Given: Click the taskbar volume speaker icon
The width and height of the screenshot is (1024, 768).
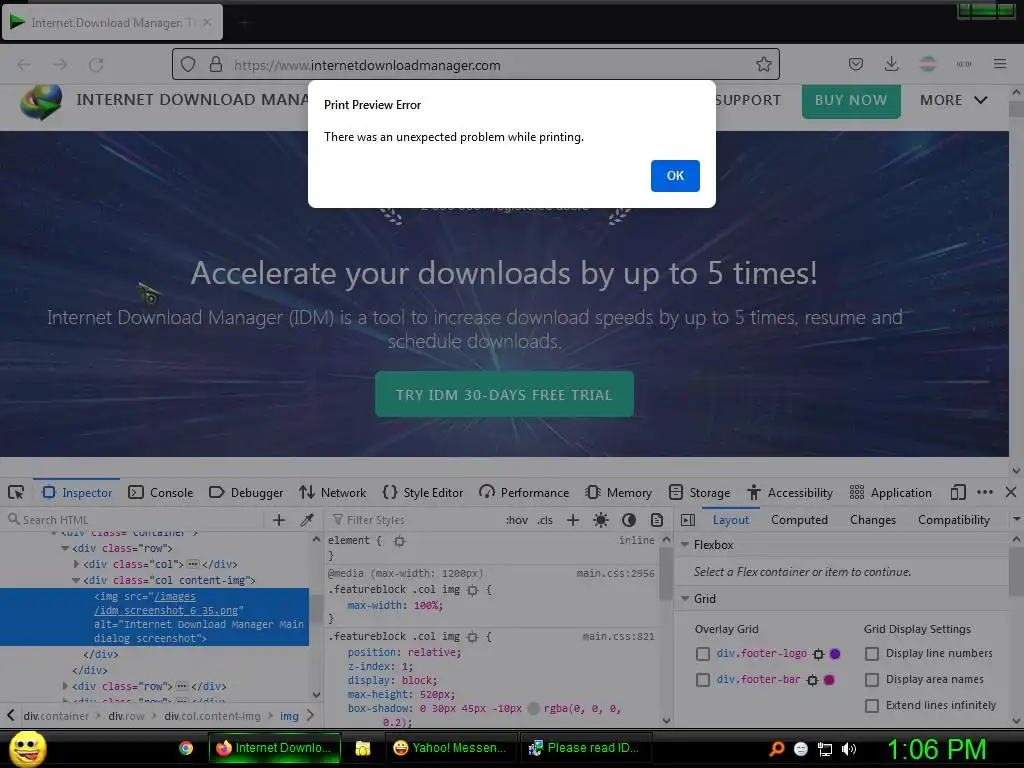Looking at the screenshot, I should pos(849,748).
